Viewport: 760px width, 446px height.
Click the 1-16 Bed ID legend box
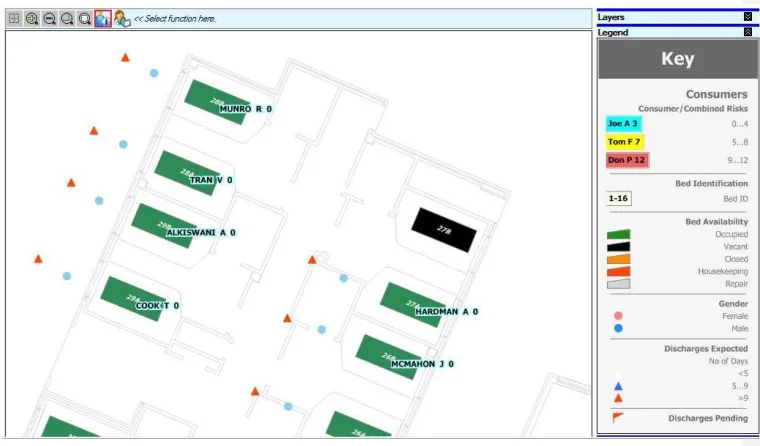pyautogui.click(x=618, y=198)
